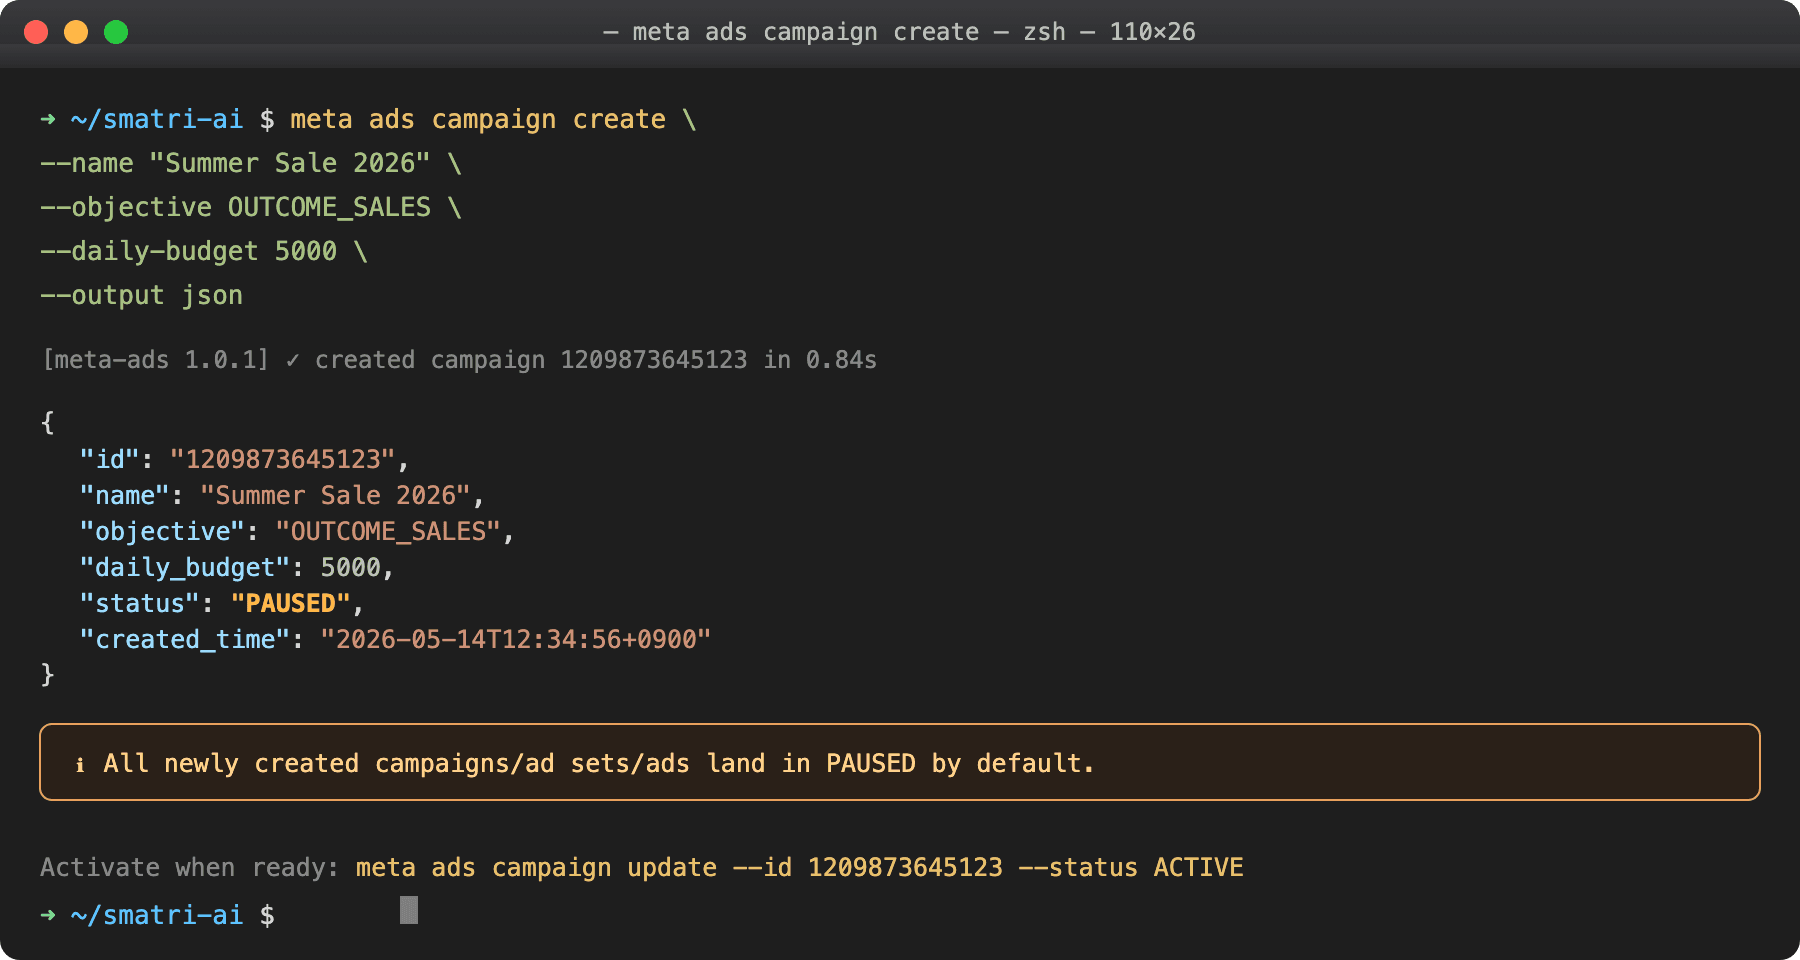1800x960 pixels.
Task: Click the green arrow before the first prompt
Action: (48, 120)
